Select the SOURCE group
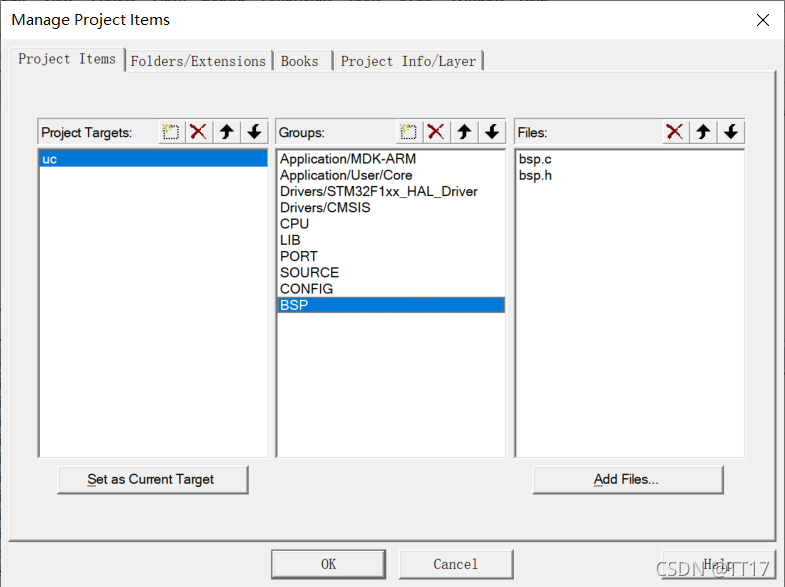Screen dimensions: 785x587 pyautogui.click(x=390, y=273)
